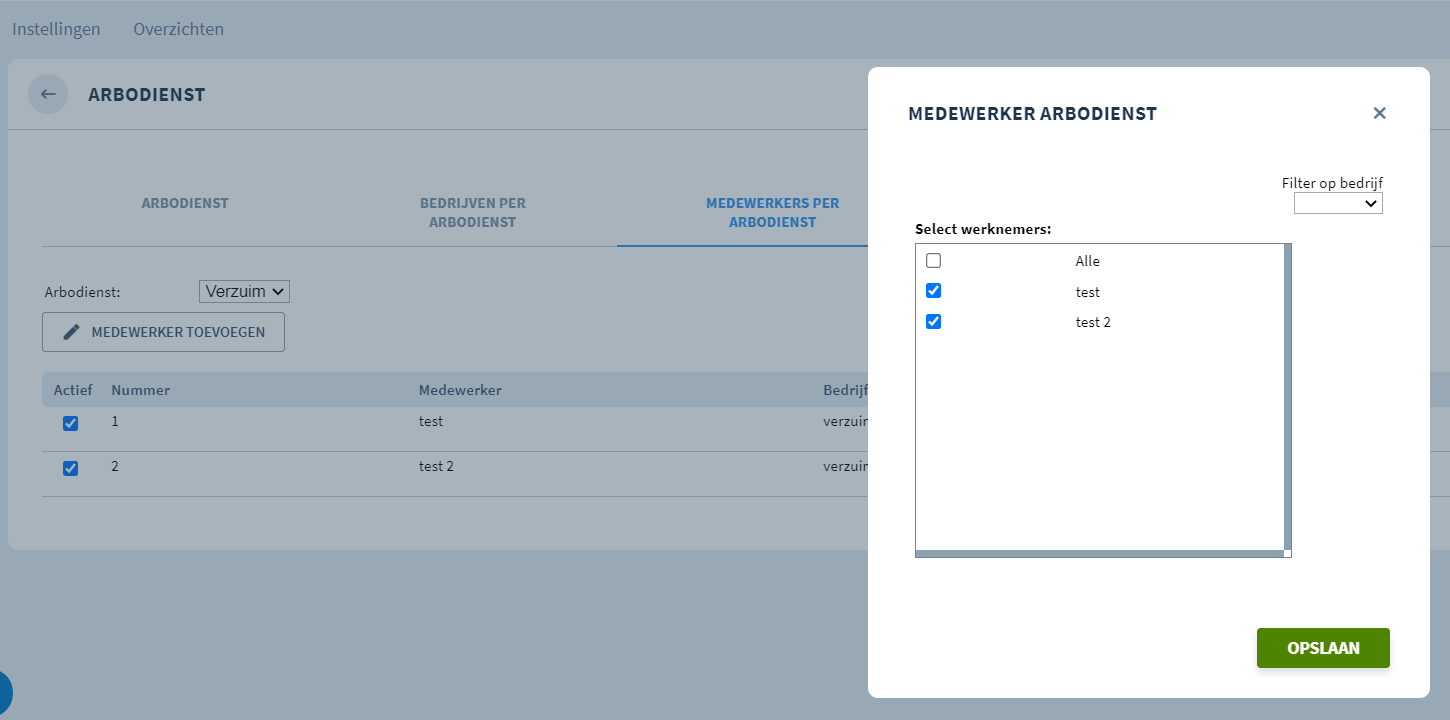The height and width of the screenshot is (720, 1450).
Task: Switch to the Arbodienst tab
Action: point(185,203)
